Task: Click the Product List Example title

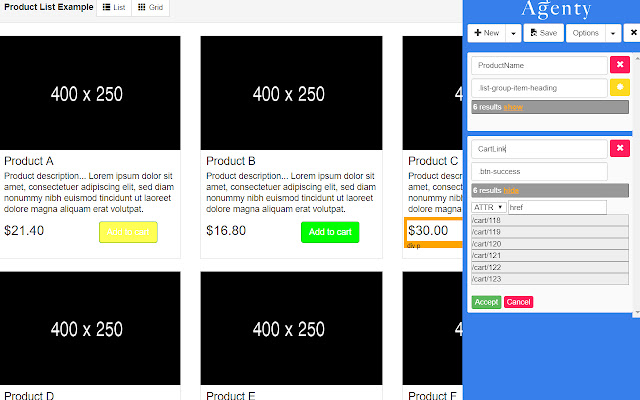Action: 49,7
